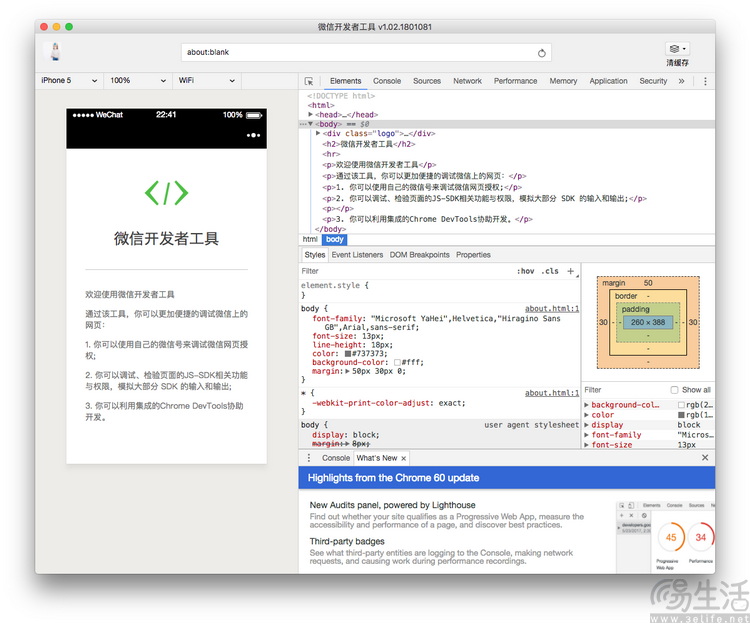Image resolution: width=750 pixels, height=624 pixels.
Task: Close the What's New drawer with X
Action: pyautogui.click(x=705, y=458)
